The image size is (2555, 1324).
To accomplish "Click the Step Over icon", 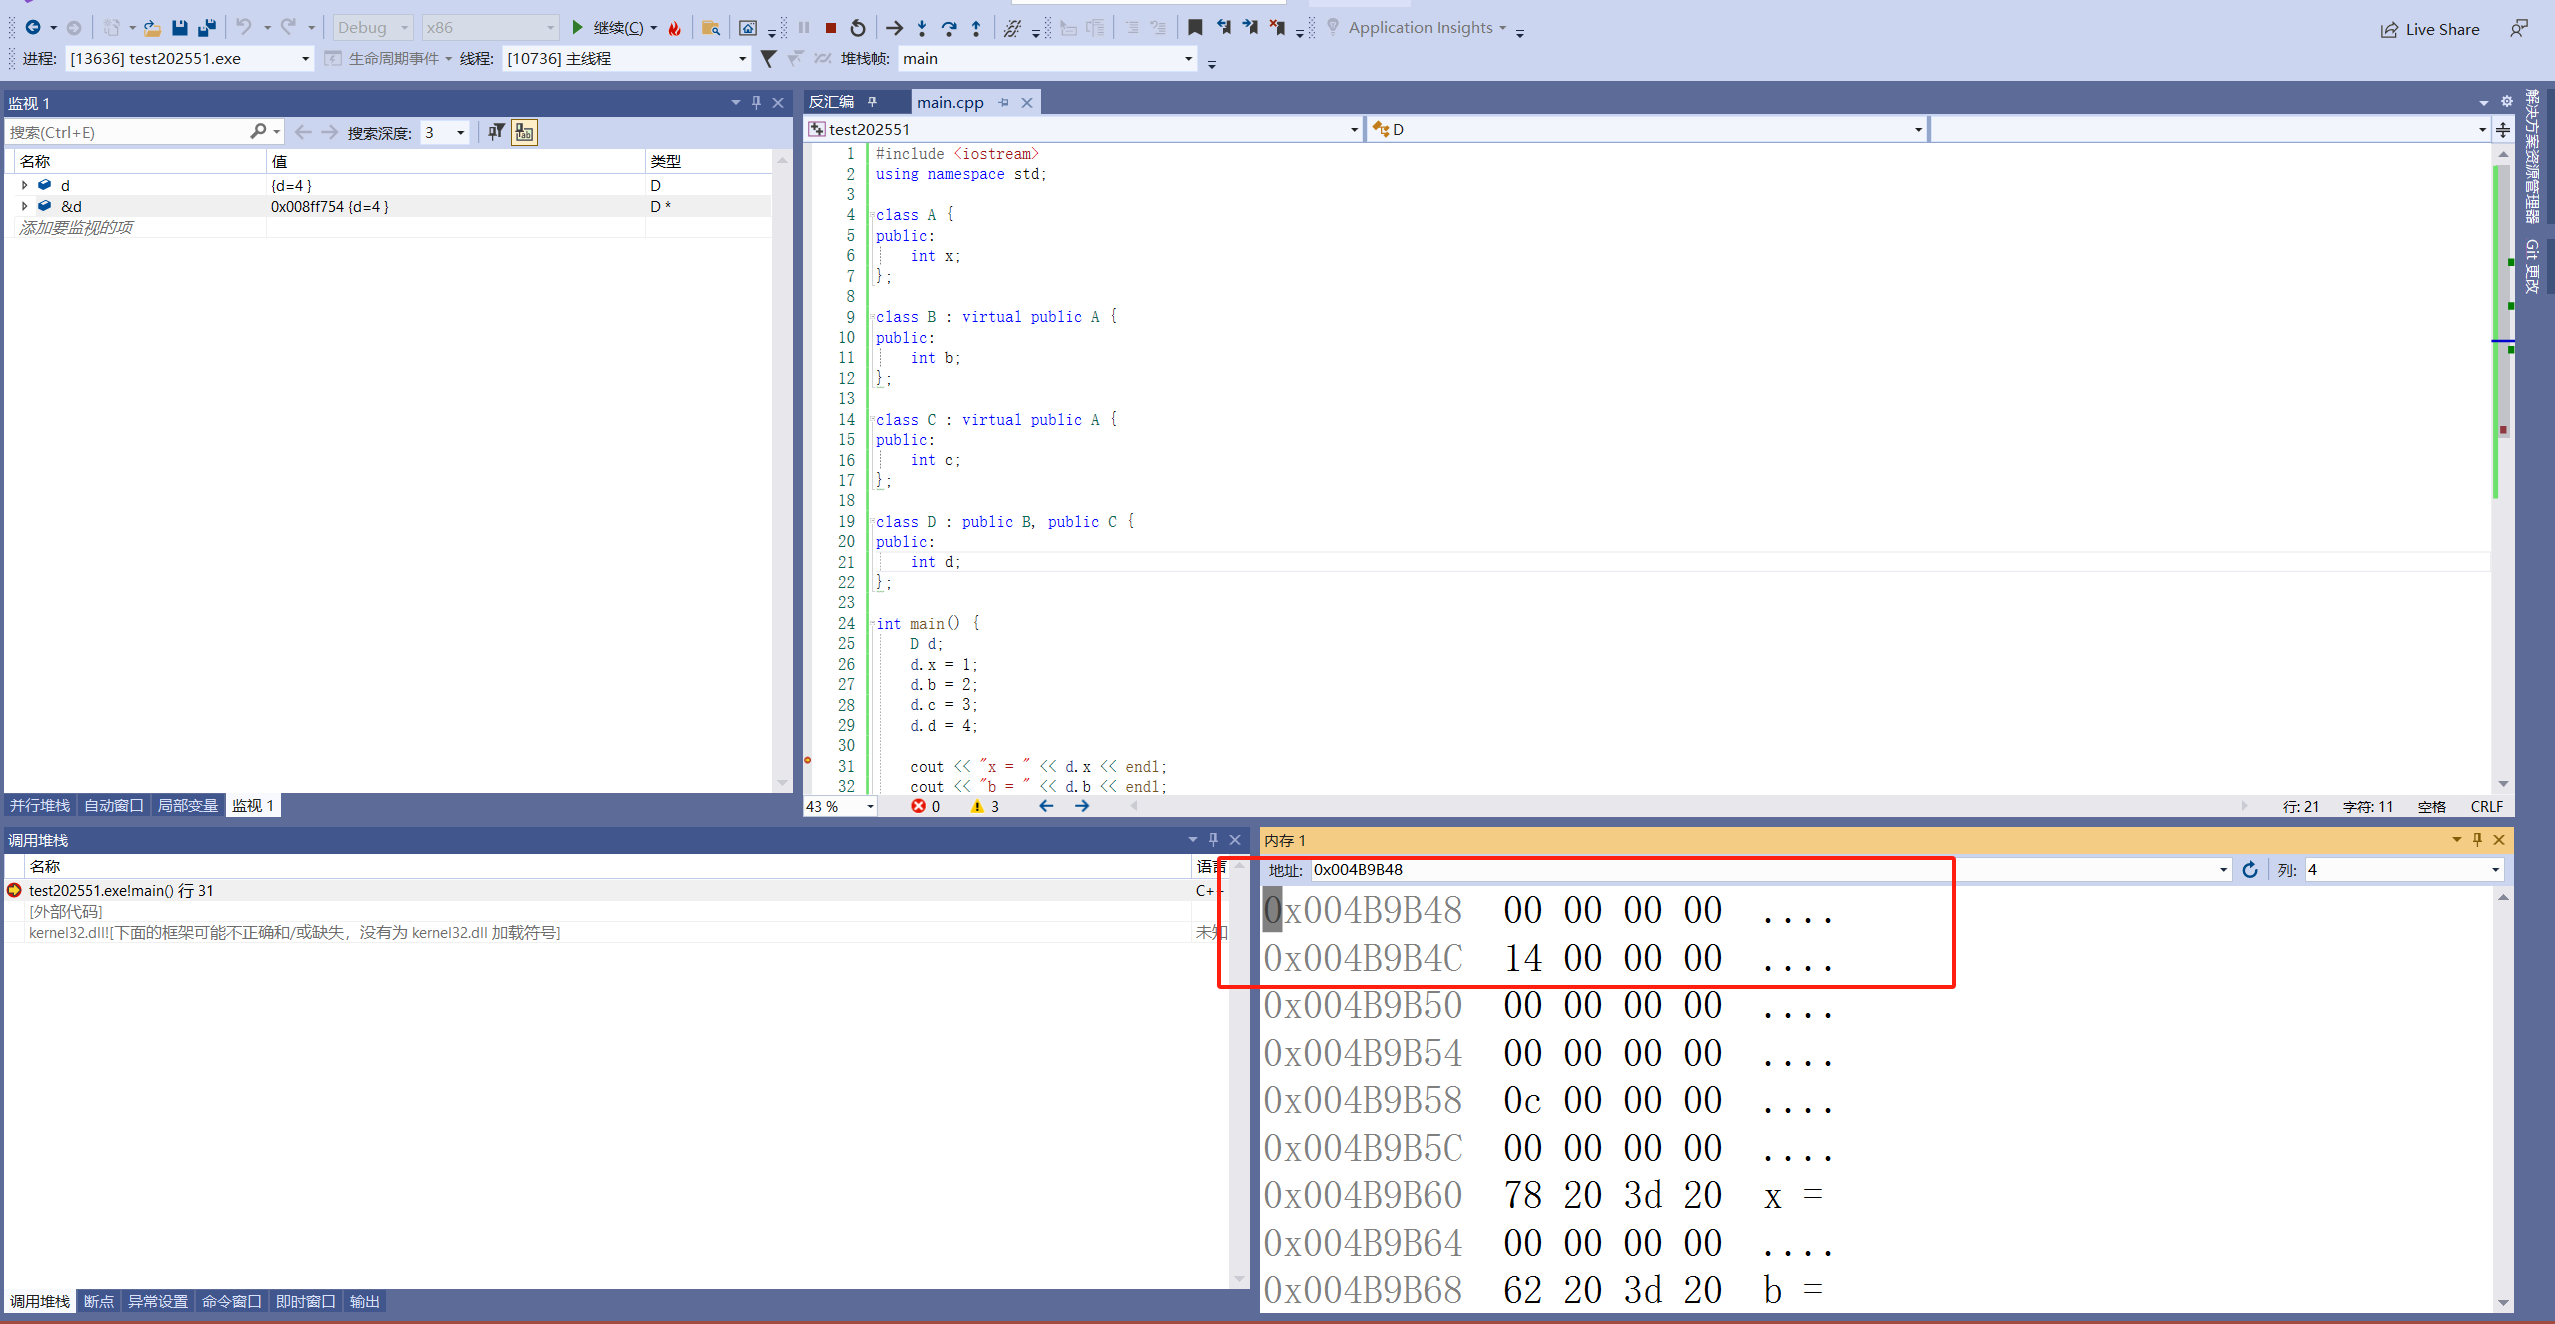I will point(949,28).
